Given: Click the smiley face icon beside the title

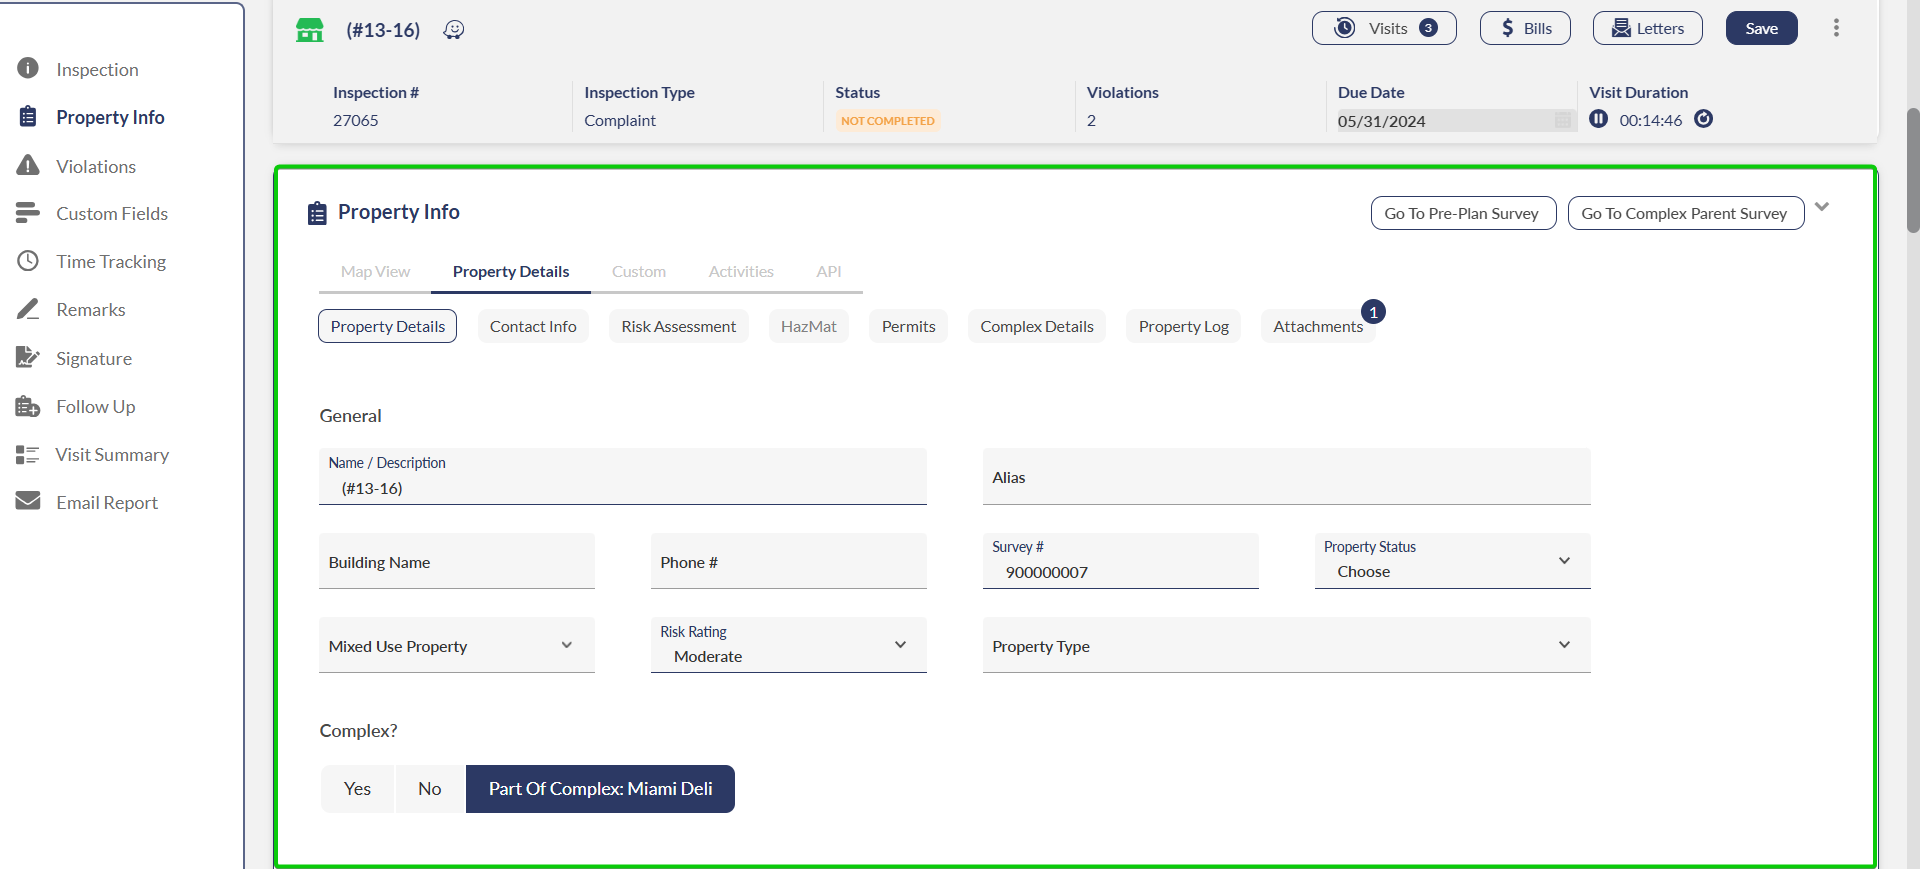Looking at the screenshot, I should coord(454,30).
